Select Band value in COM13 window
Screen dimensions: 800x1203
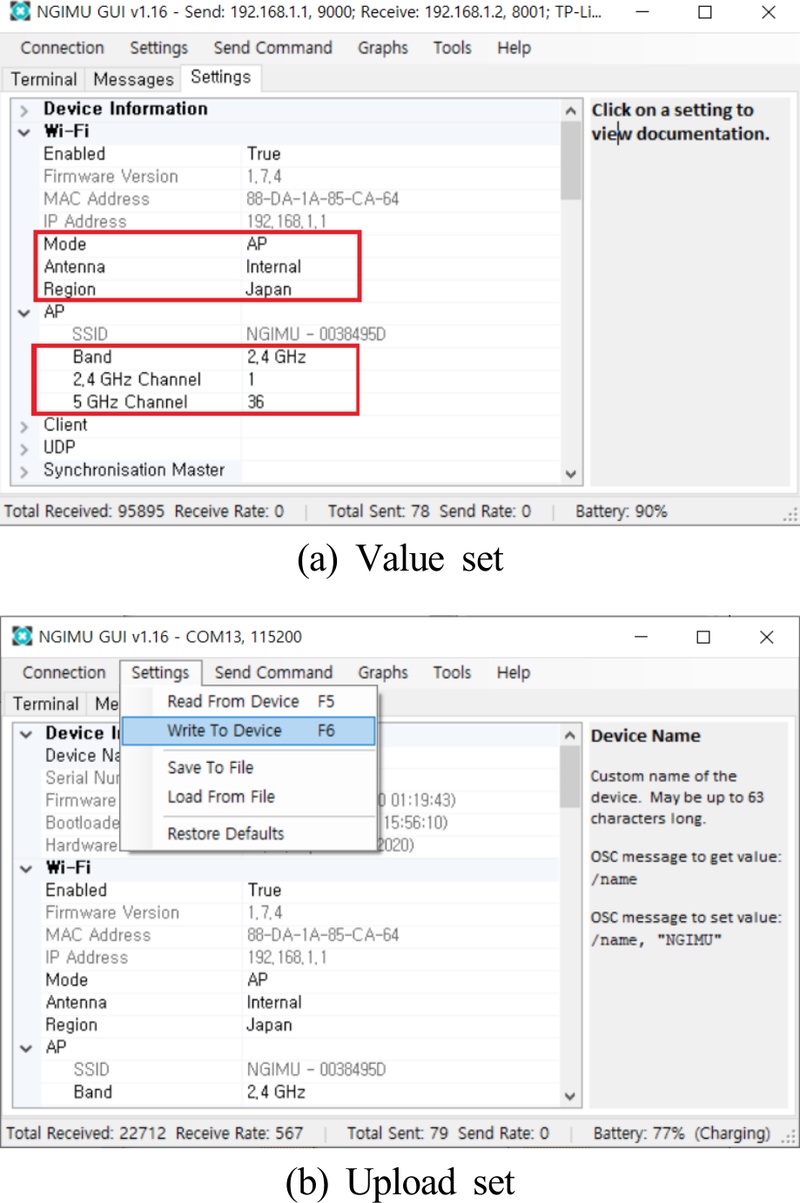coord(277,1093)
